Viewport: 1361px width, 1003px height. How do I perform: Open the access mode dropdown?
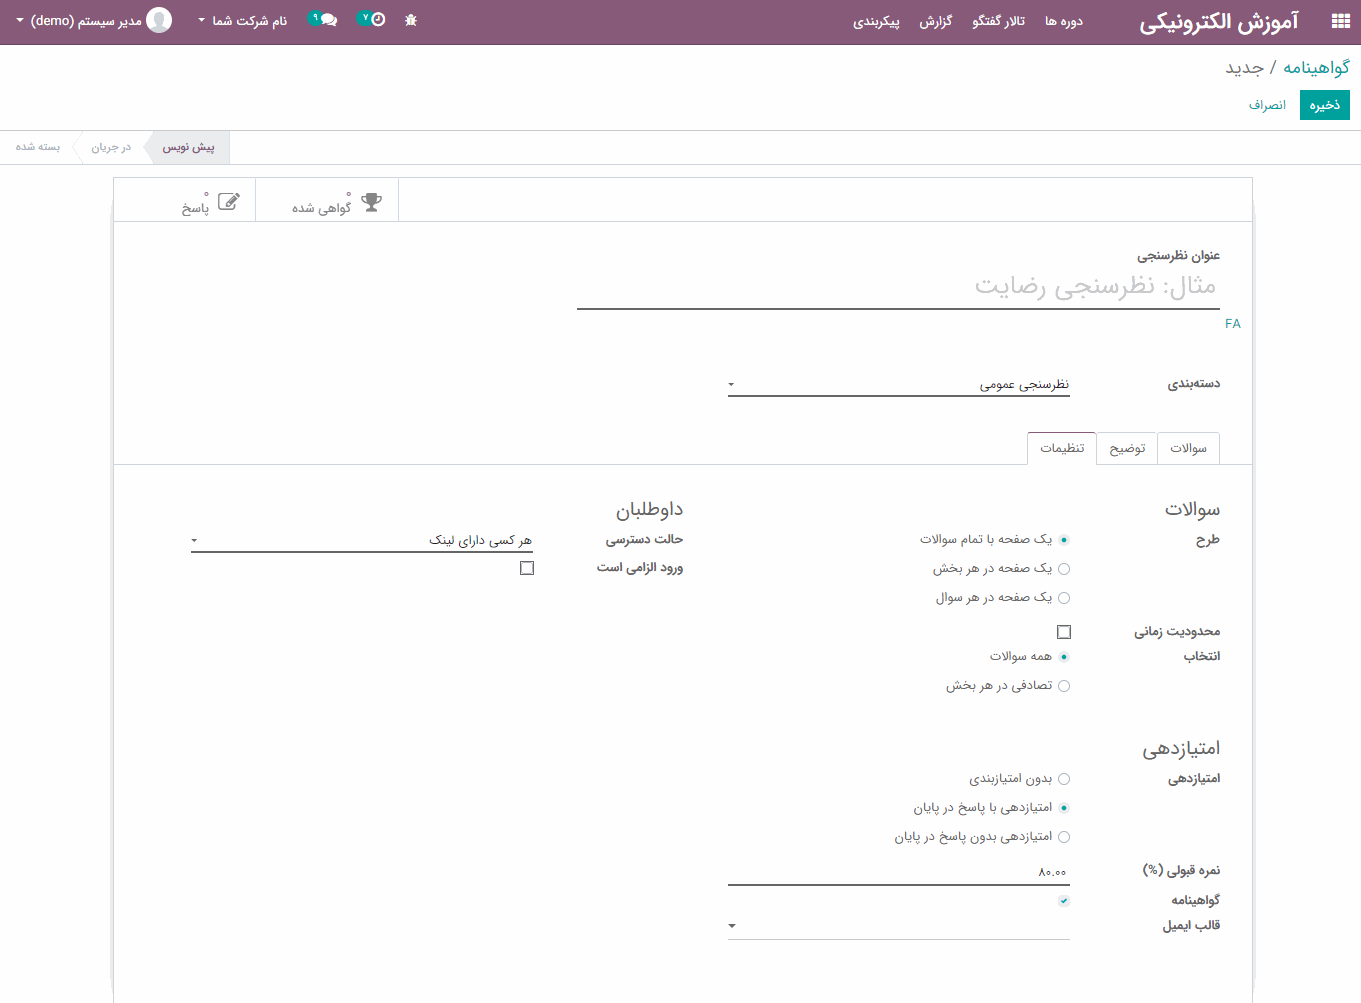[x=361, y=541]
